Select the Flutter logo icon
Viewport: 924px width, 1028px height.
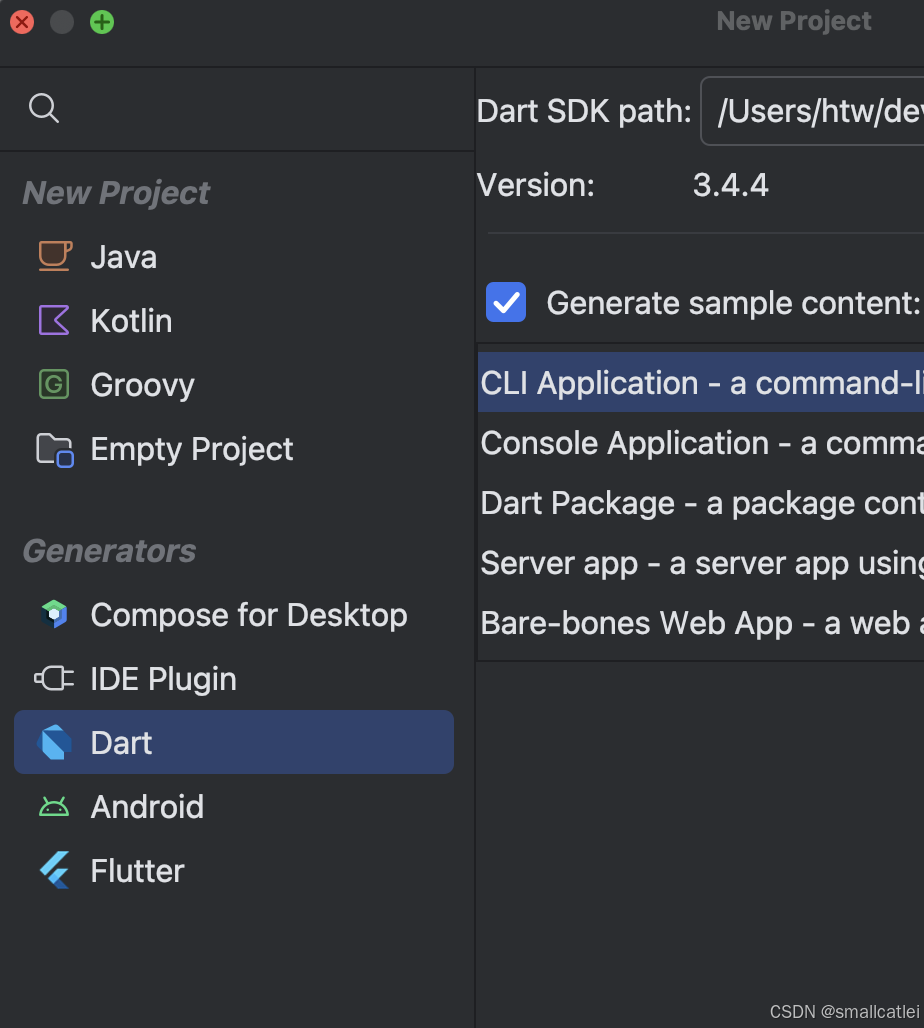pyautogui.click(x=54, y=870)
